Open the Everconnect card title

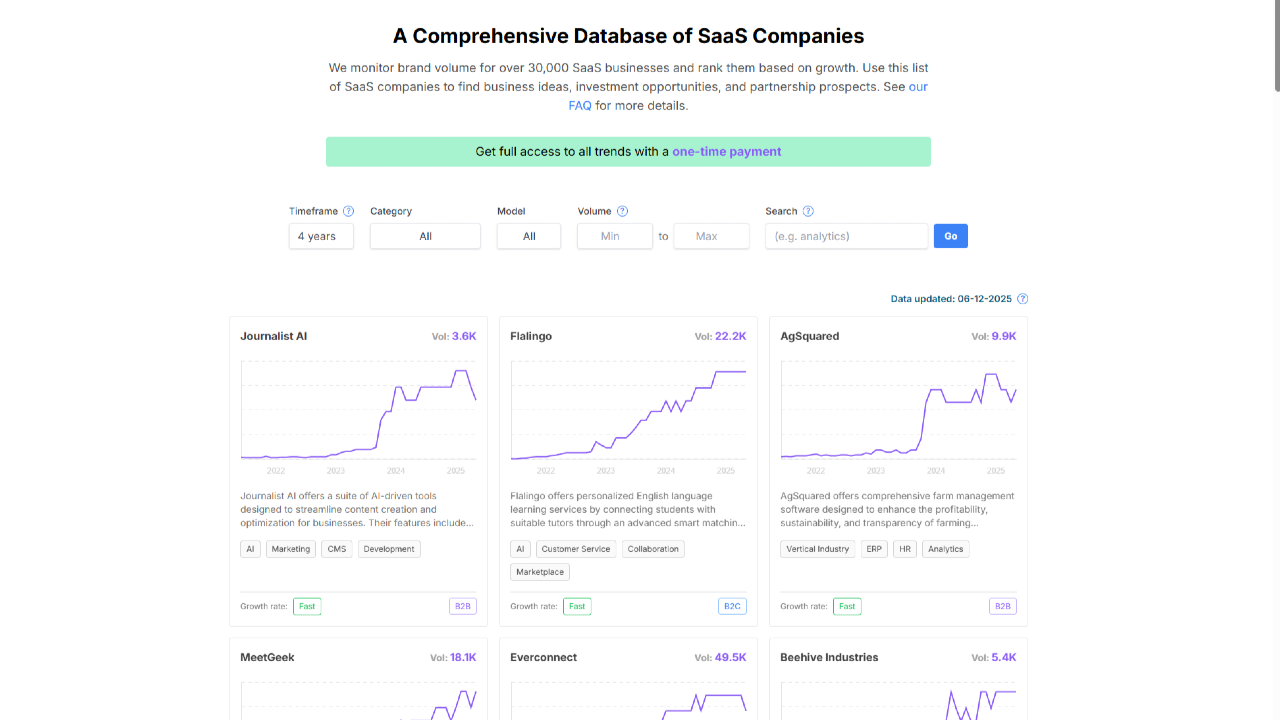coord(543,657)
